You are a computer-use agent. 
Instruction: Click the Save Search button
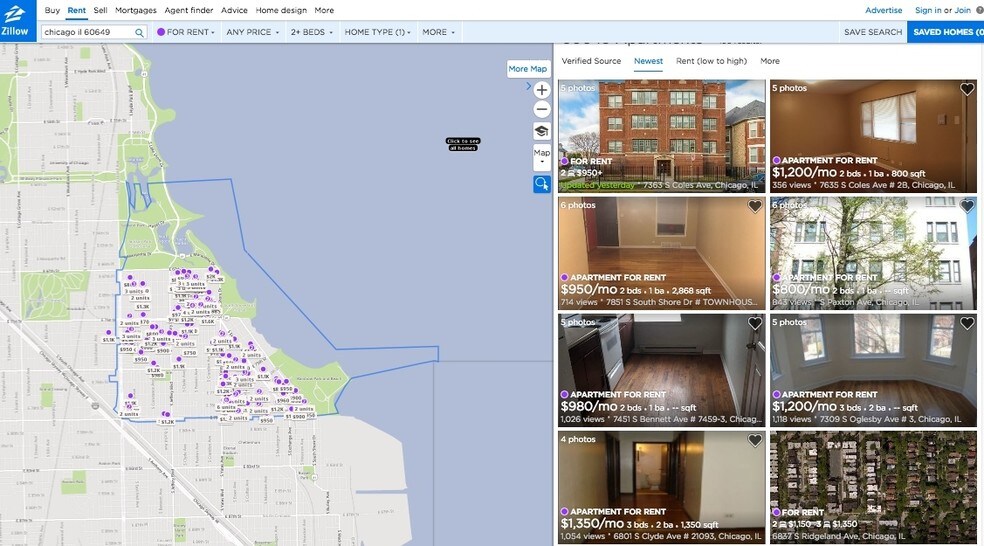(873, 32)
